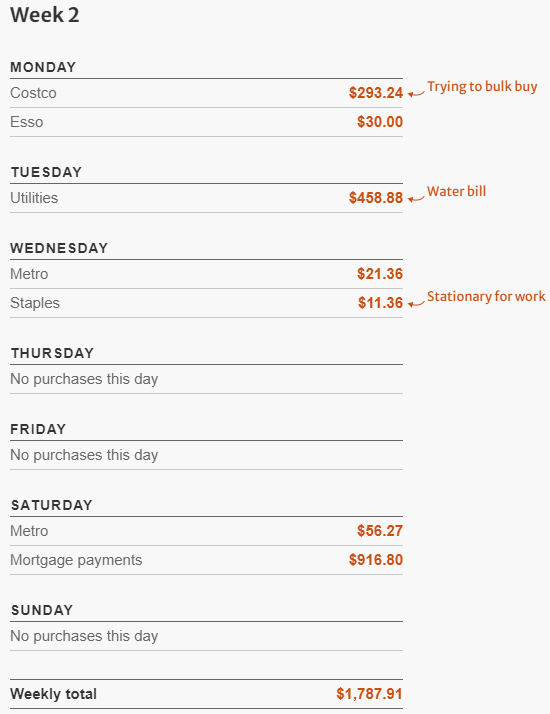
Task: Click the Thursday day header
Action: [x=52, y=353]
